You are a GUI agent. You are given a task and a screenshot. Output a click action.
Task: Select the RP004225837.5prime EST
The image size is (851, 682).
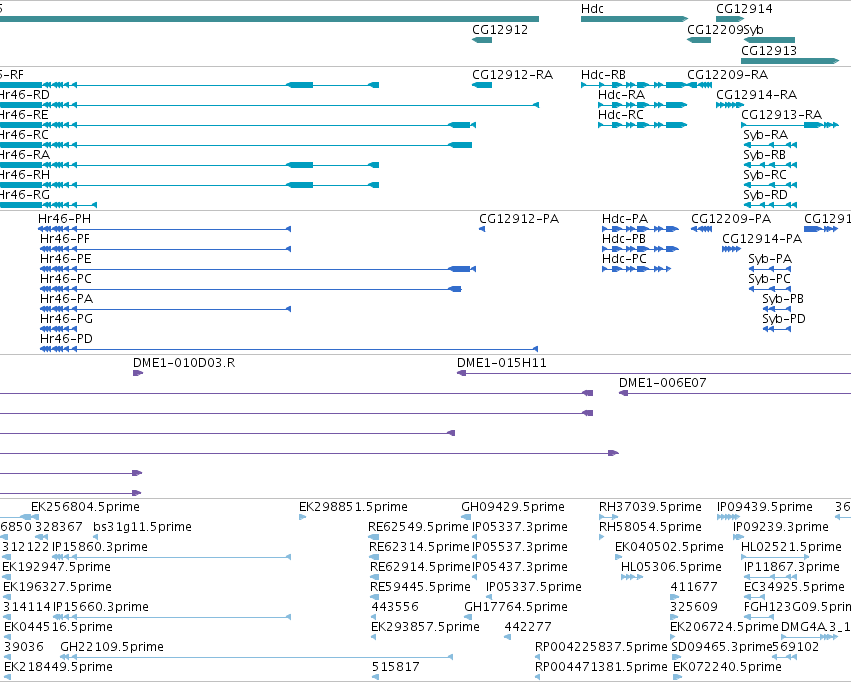538,657
